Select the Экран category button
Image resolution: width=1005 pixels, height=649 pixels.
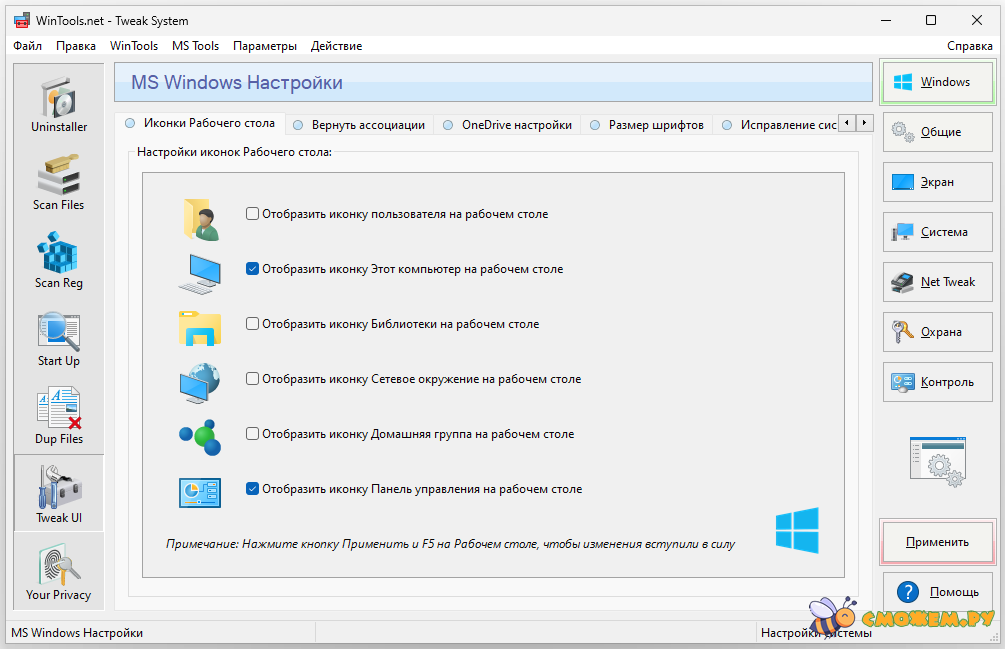point(938,182)
